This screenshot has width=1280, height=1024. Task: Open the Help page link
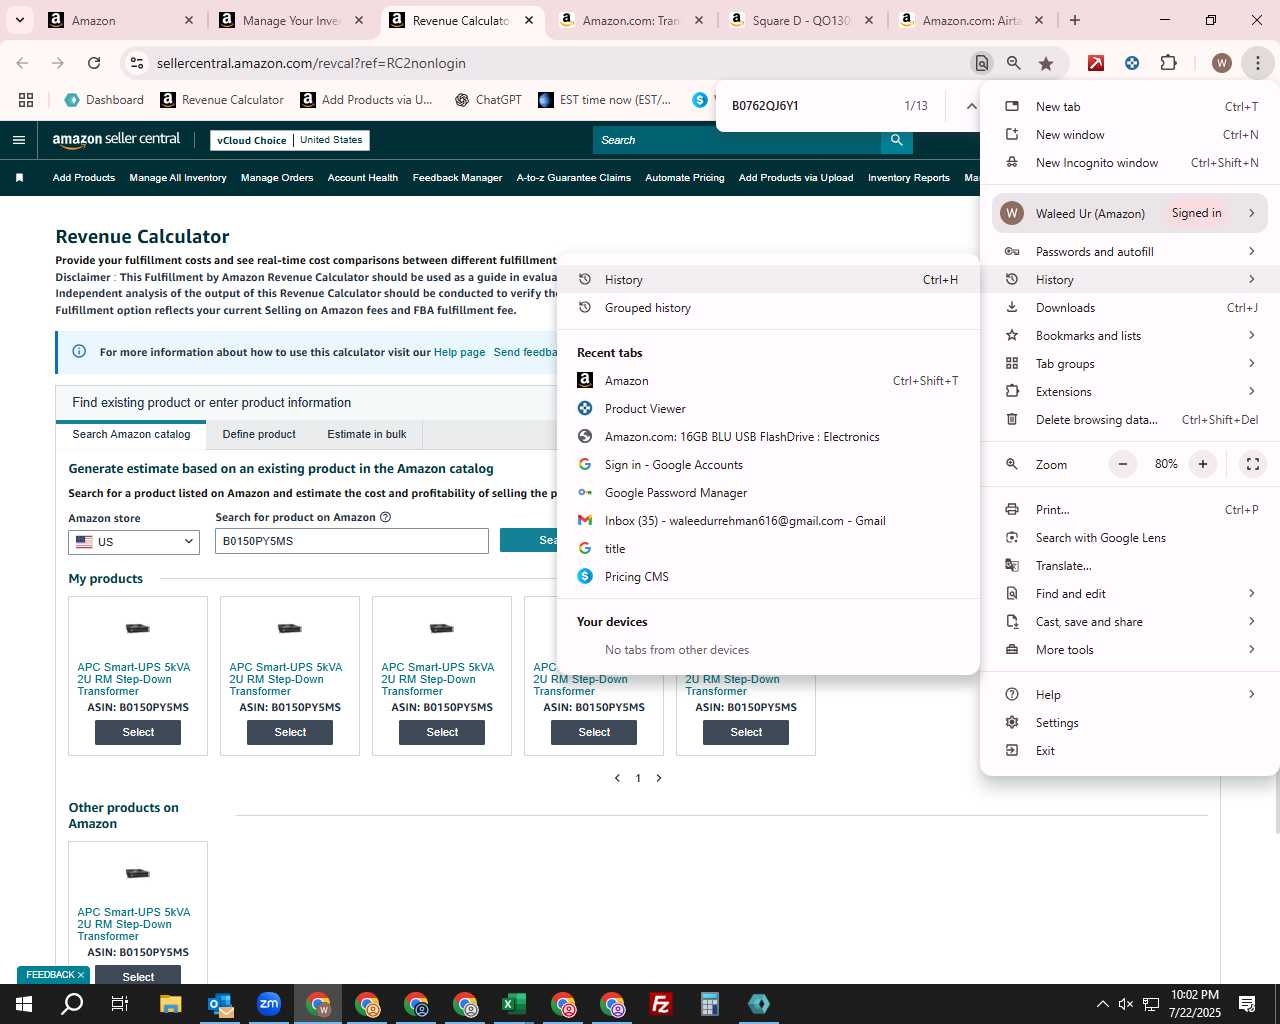[x=459, y=352]
